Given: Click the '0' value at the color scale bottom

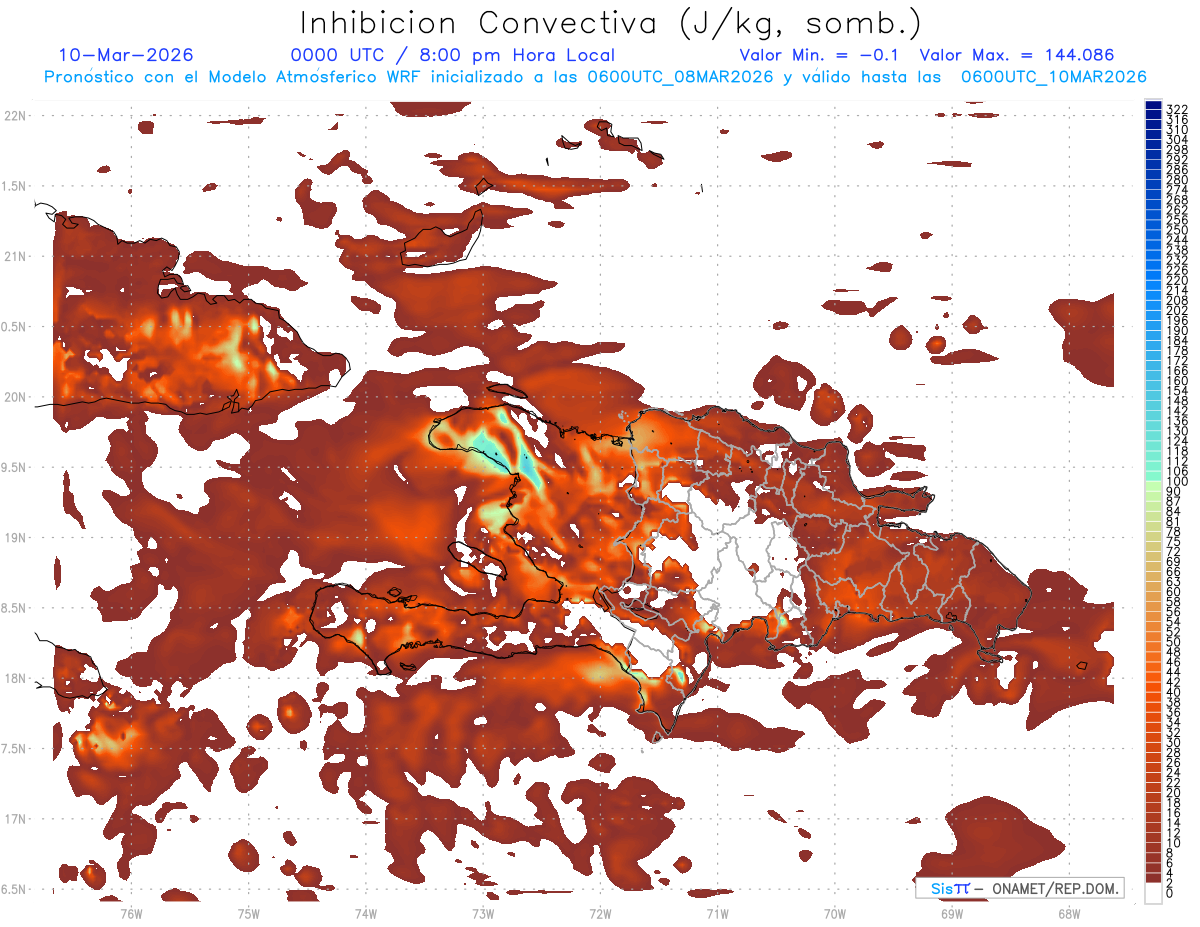Looking at the screenshot, I should tap(1169, 893).
